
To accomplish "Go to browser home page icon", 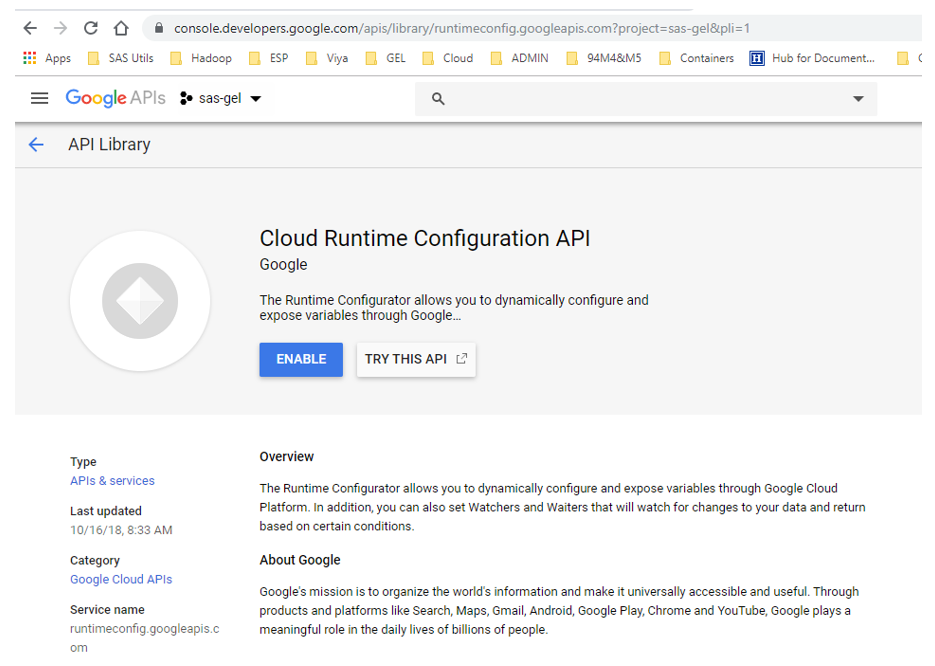I will pos(121,28).
